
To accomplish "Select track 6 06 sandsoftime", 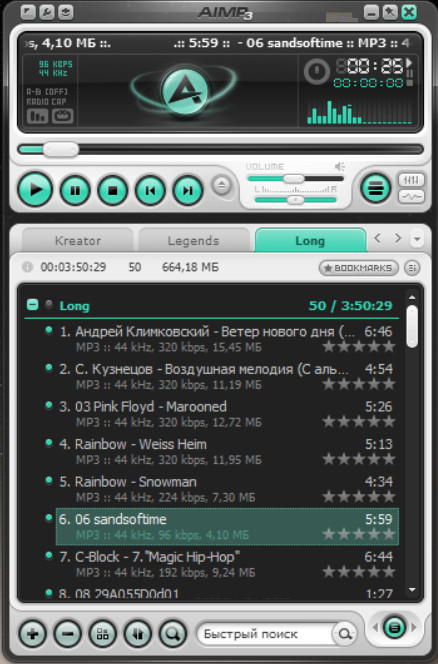I will 227,526.
